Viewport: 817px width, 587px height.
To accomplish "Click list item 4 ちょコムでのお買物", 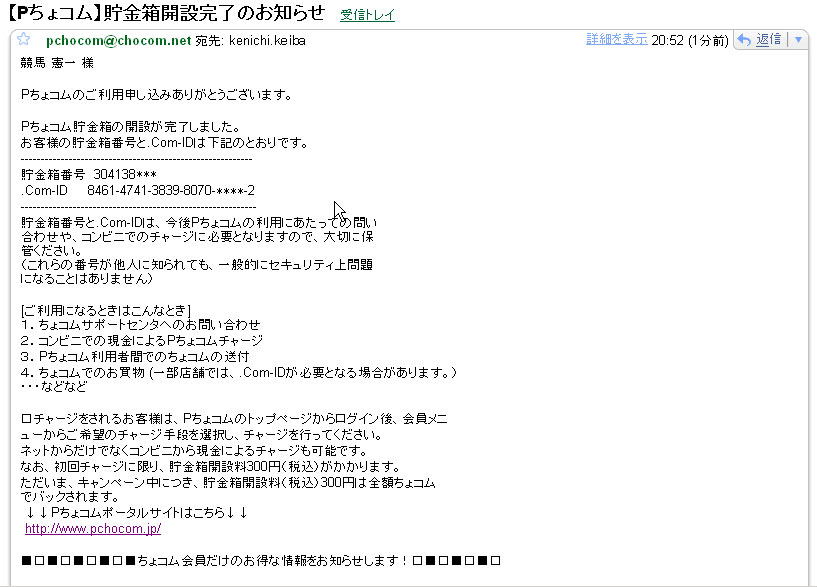I will pos(239,373).
